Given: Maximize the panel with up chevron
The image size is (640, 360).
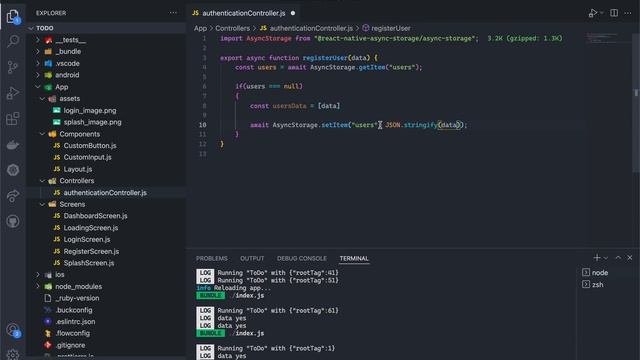Looking at the screenshot, I should [618, 258].
